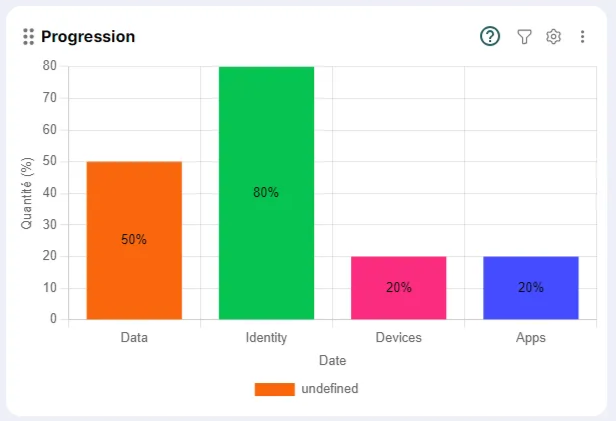Open the help question mark icon
616x421 pixels.
pyautogui.click(x=490, y=37)
